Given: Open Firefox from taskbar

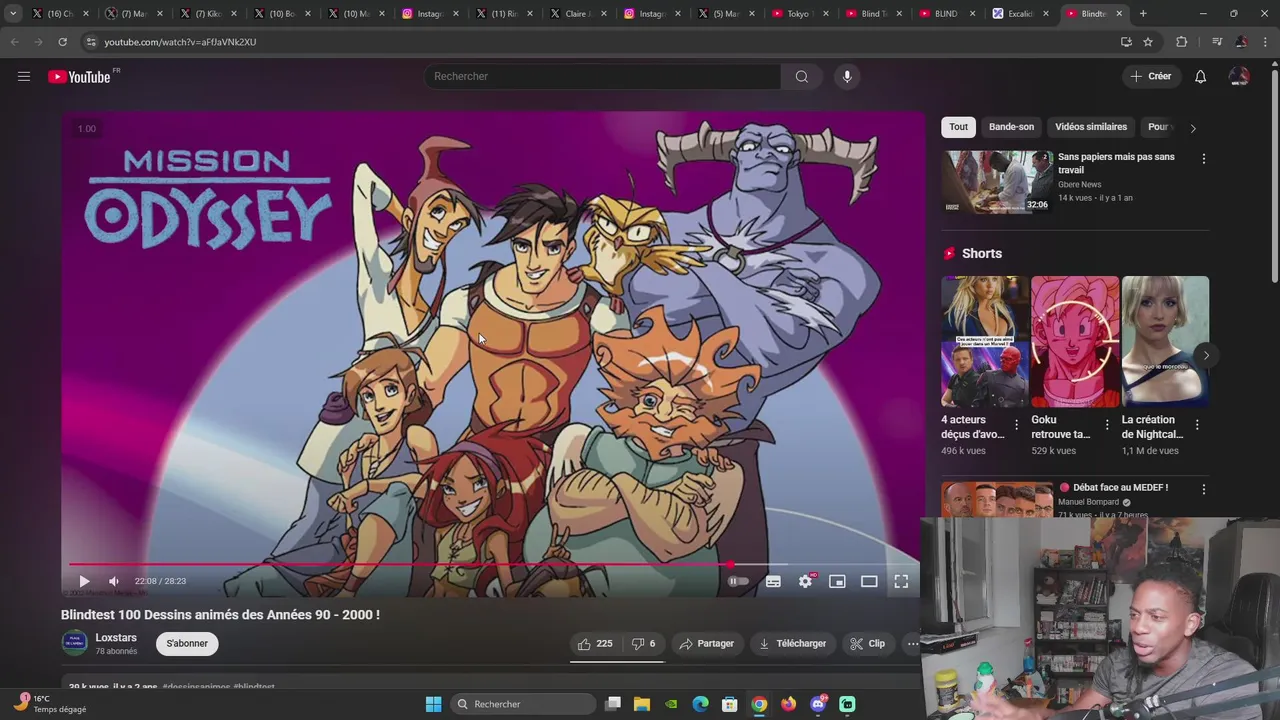Looking at the screenshot, I should click(788, 704).
